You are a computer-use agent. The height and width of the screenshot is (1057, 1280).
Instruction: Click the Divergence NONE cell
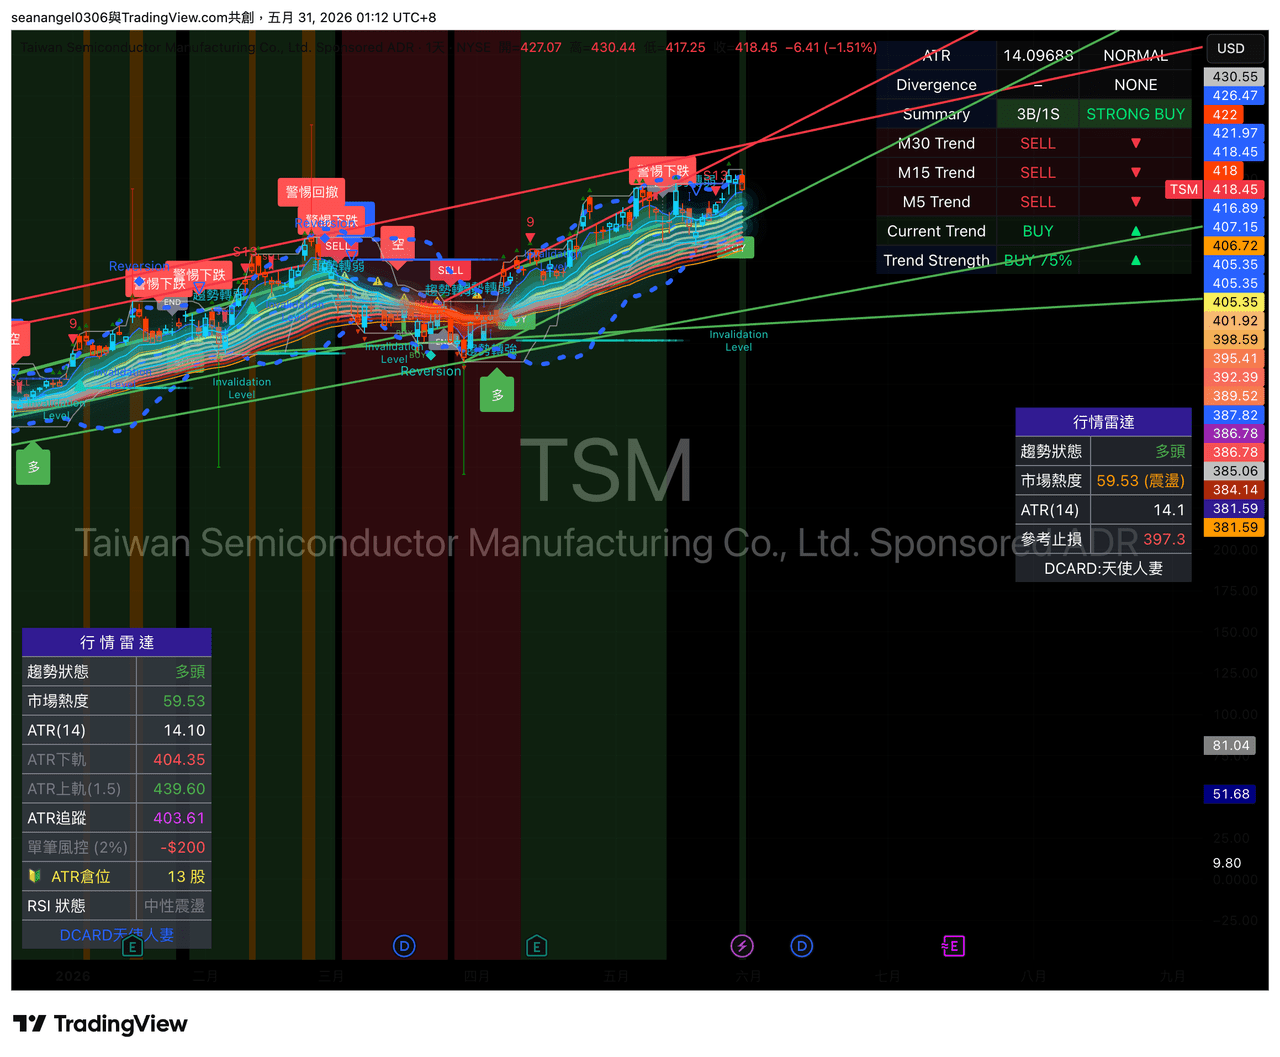pyautogui.click(x=1135, y=85)
